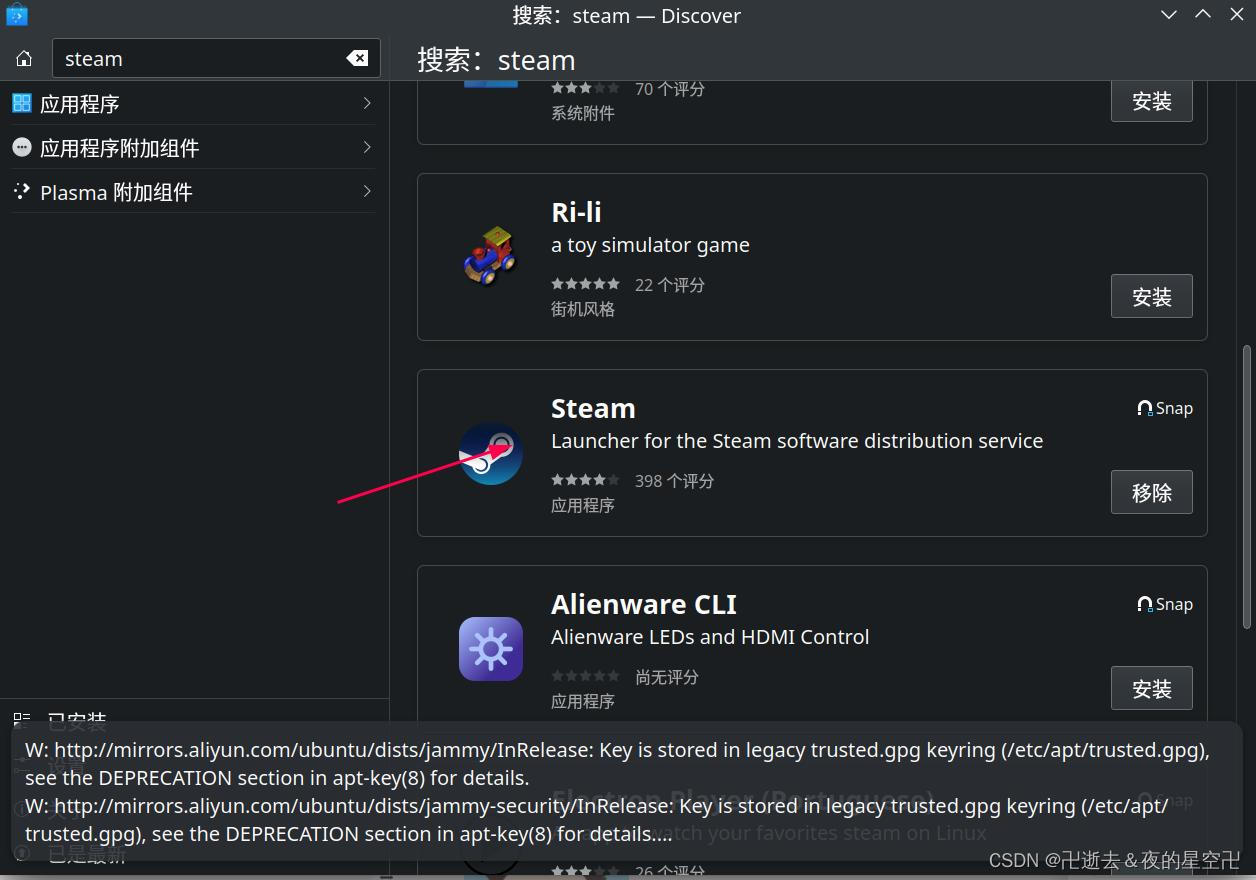The image size is (1256, 880).
Task: Click the 尚无评分 label
Action: pos(667,677)
